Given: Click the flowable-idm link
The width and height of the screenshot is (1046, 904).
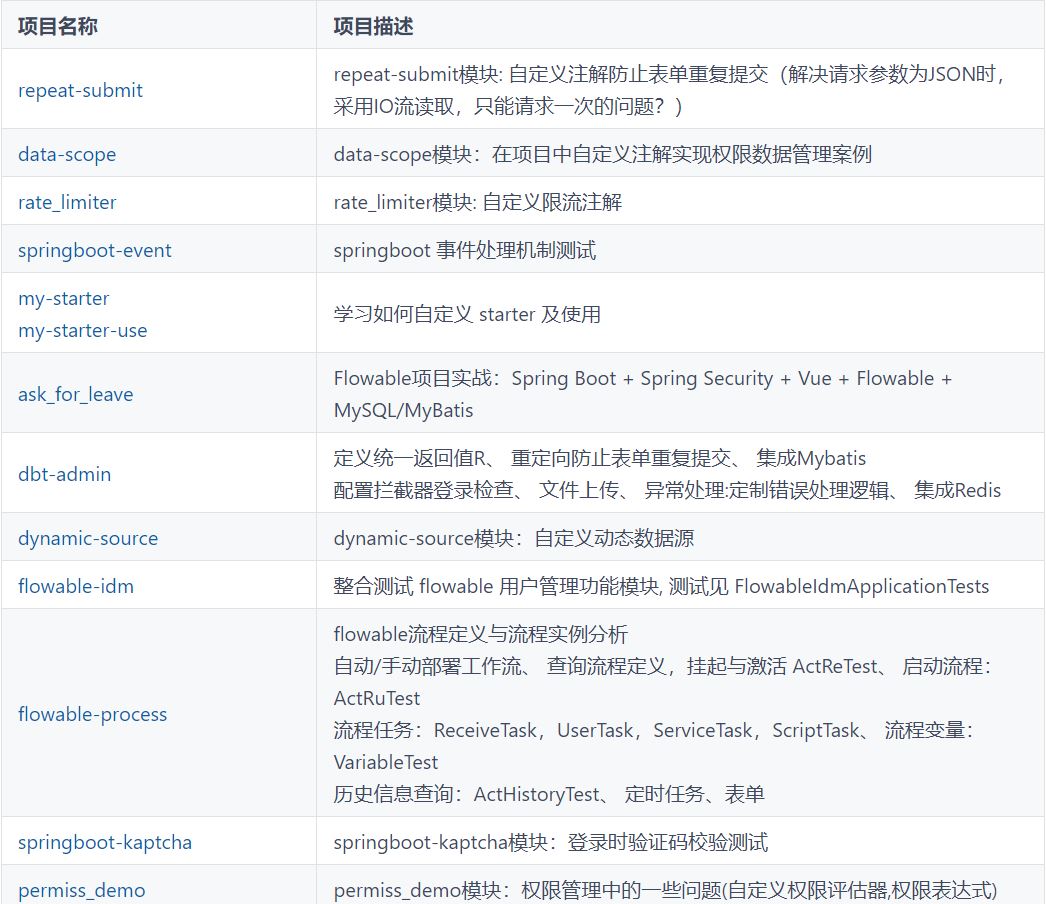Looking at the screenshot, I should coord(76,586).
